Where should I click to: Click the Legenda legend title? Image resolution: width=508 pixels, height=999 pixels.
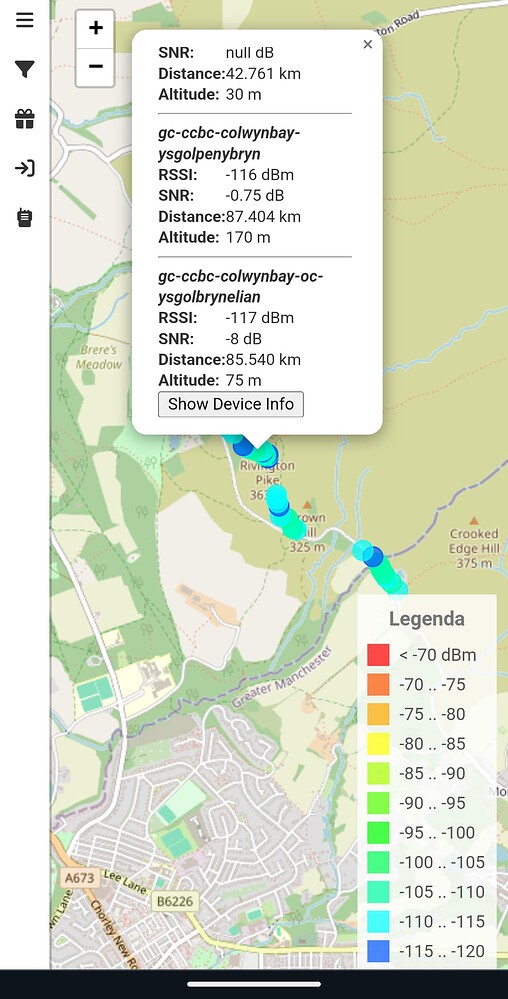[x=426, y=619]
